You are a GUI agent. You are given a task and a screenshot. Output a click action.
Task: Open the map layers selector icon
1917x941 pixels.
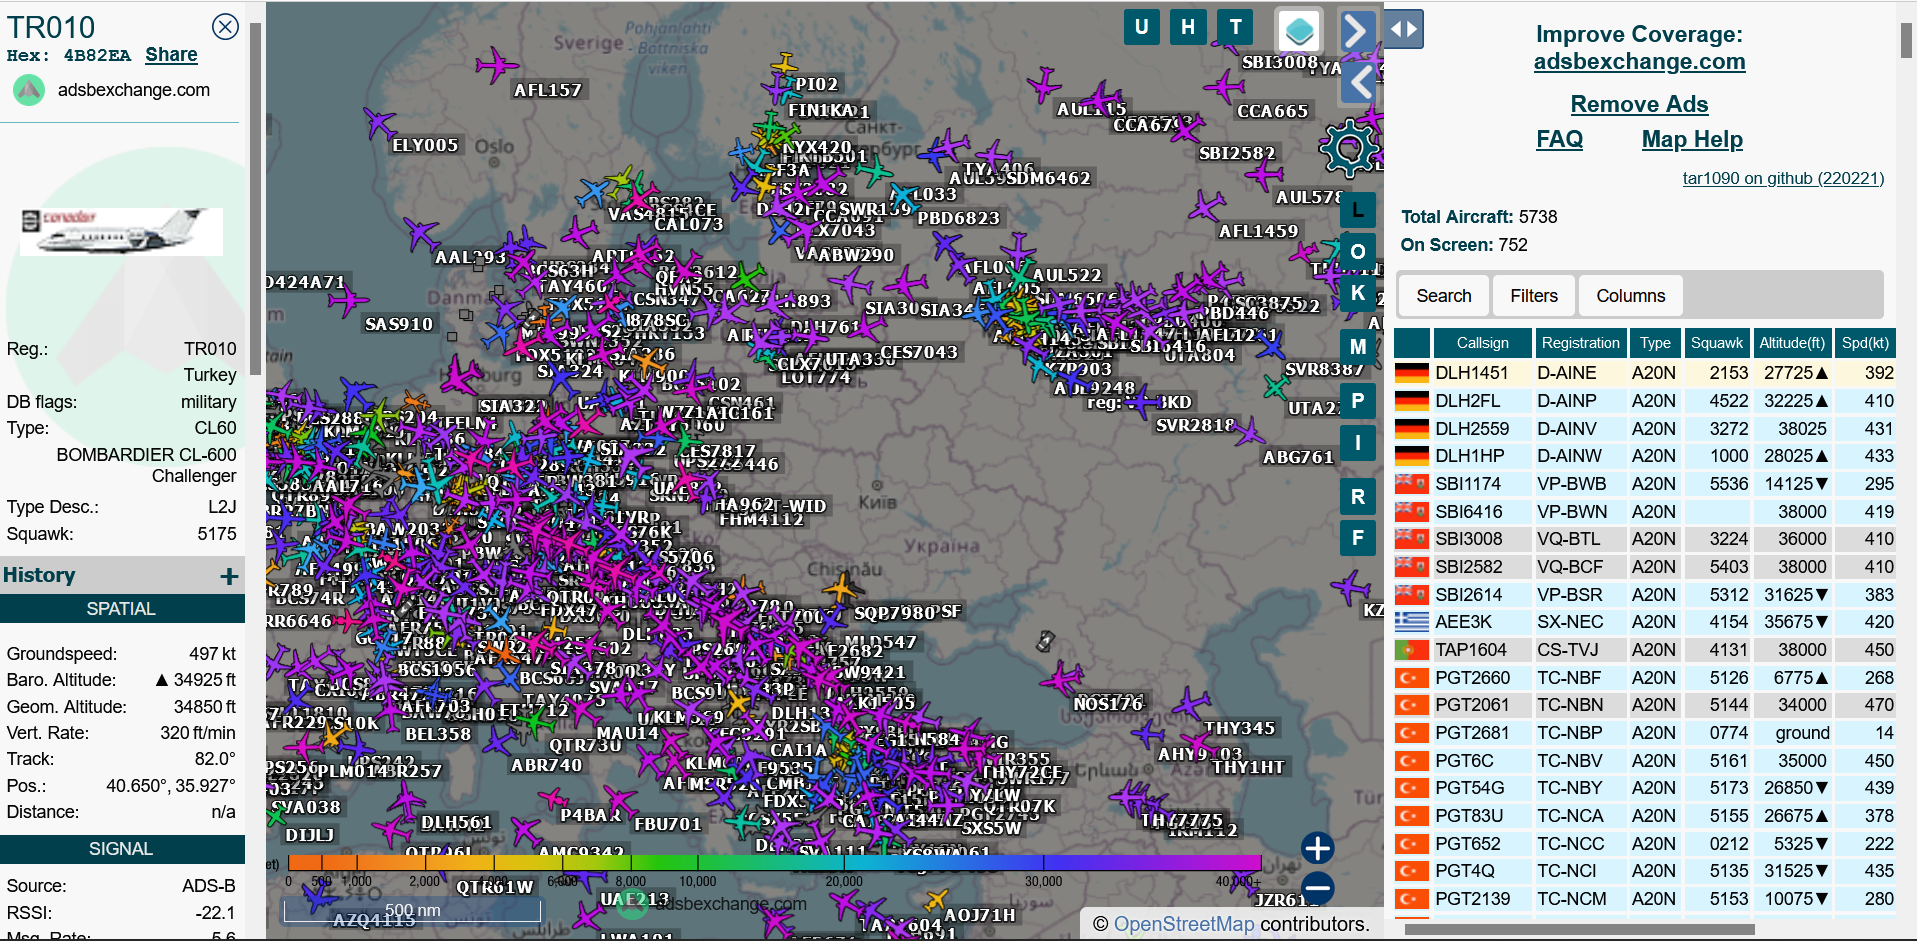pos(1299,30)
